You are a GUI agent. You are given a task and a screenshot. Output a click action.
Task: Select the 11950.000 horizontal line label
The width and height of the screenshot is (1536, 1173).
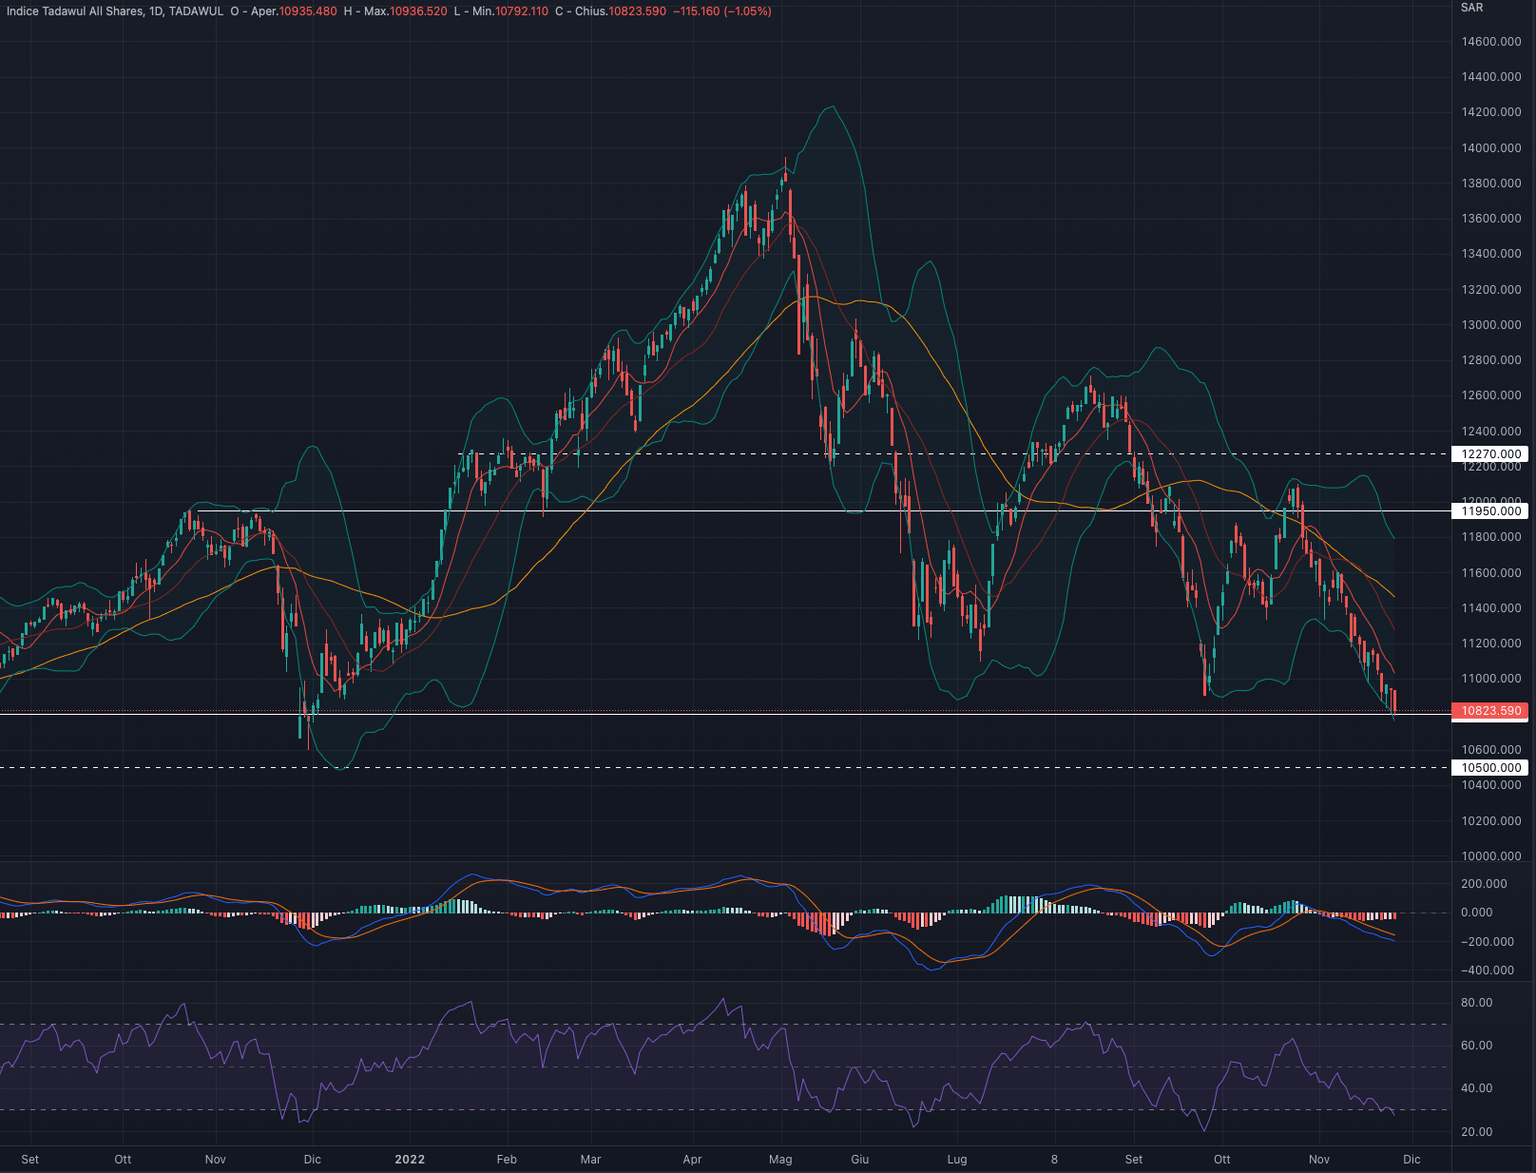point(1490,511)
